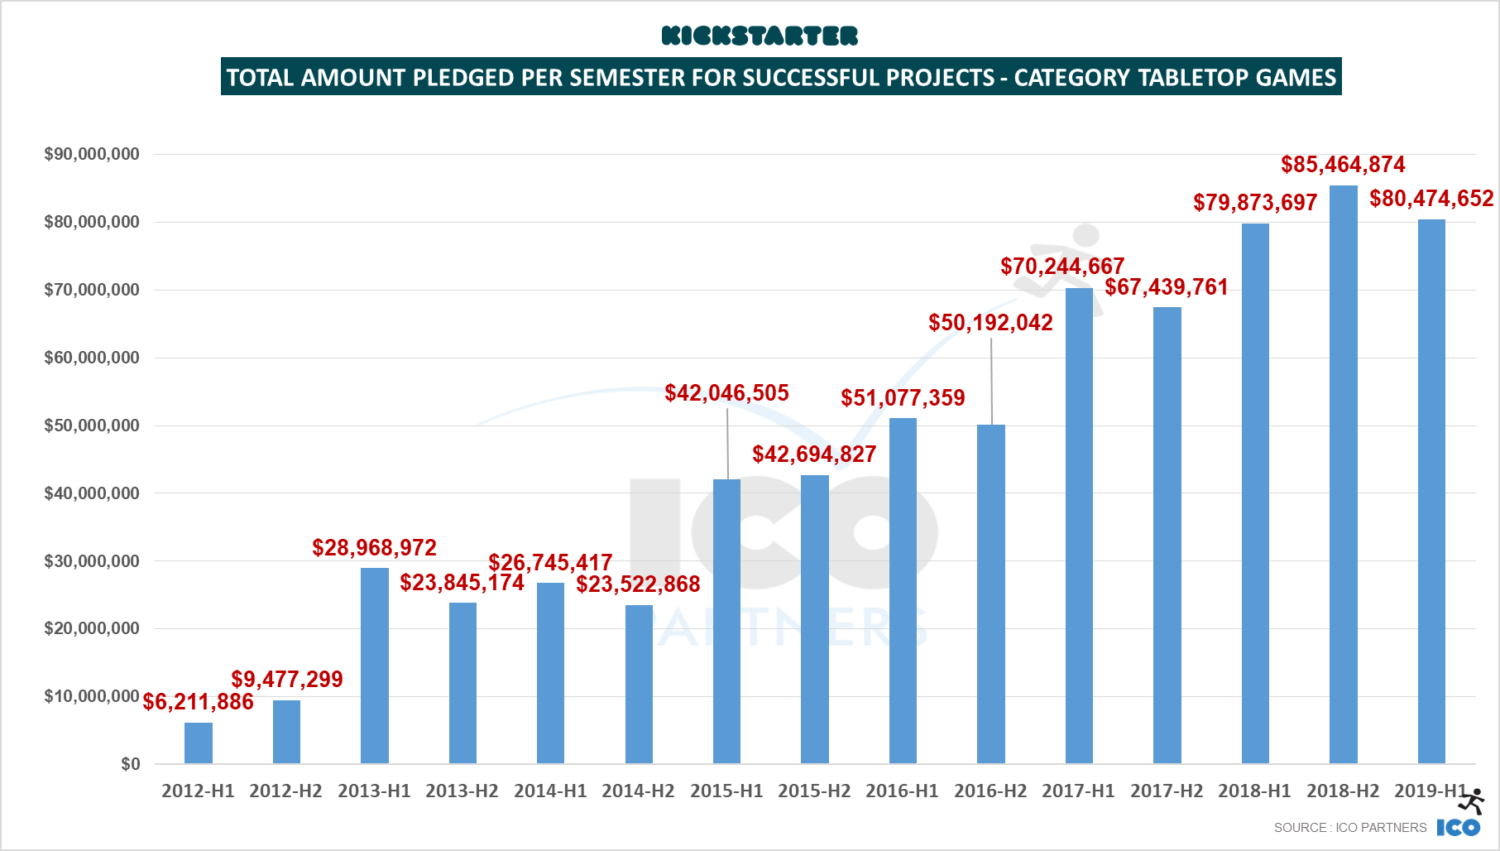Click the 2019-H1 axis label
Screen dimensions: 1500x851
point(1431,790)
